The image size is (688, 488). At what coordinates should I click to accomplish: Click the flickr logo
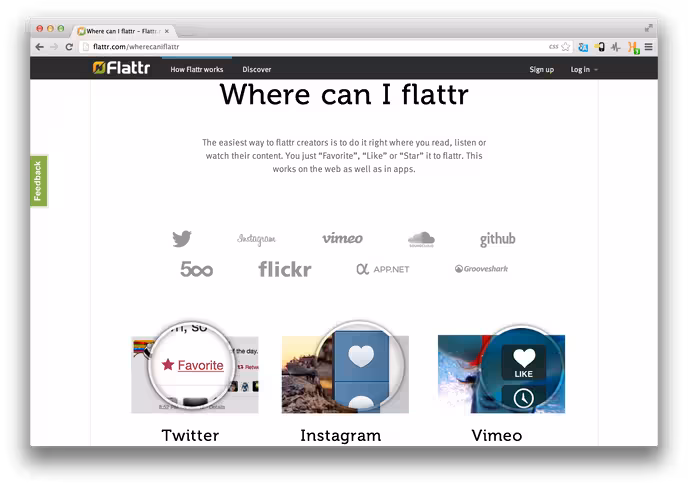tap(285, 269)
